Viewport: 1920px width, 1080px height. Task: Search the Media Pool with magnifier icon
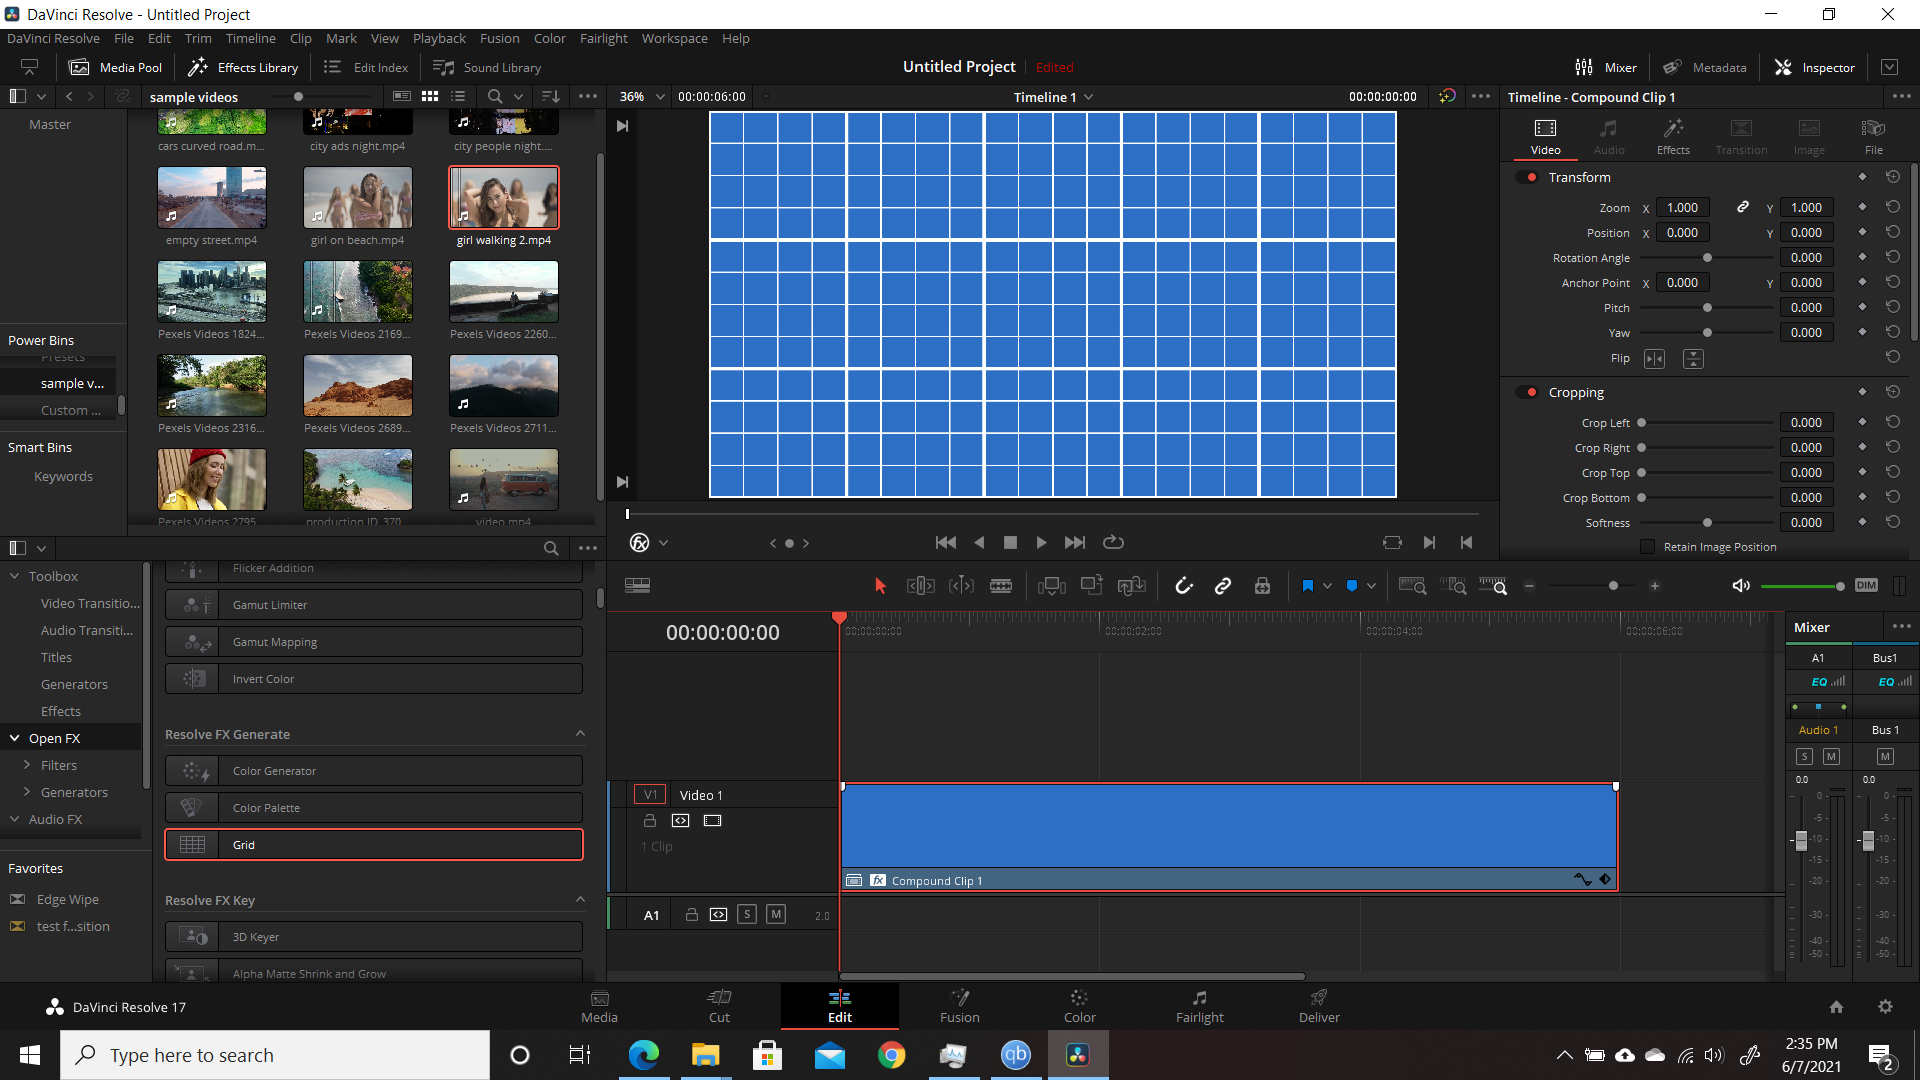pos(495,97)
